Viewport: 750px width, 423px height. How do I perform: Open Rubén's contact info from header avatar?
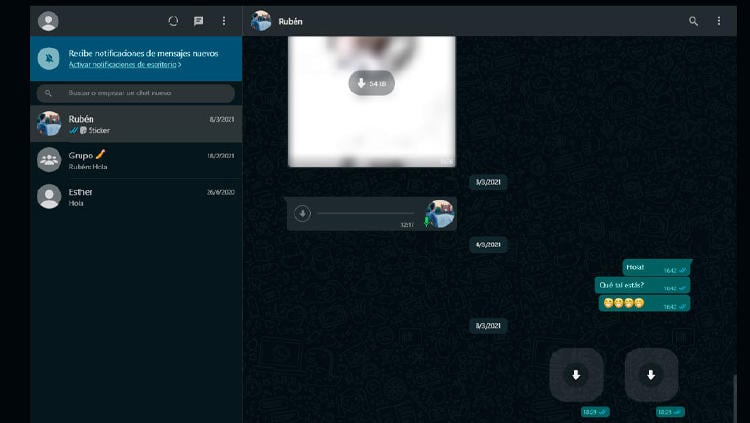(261, 21)
